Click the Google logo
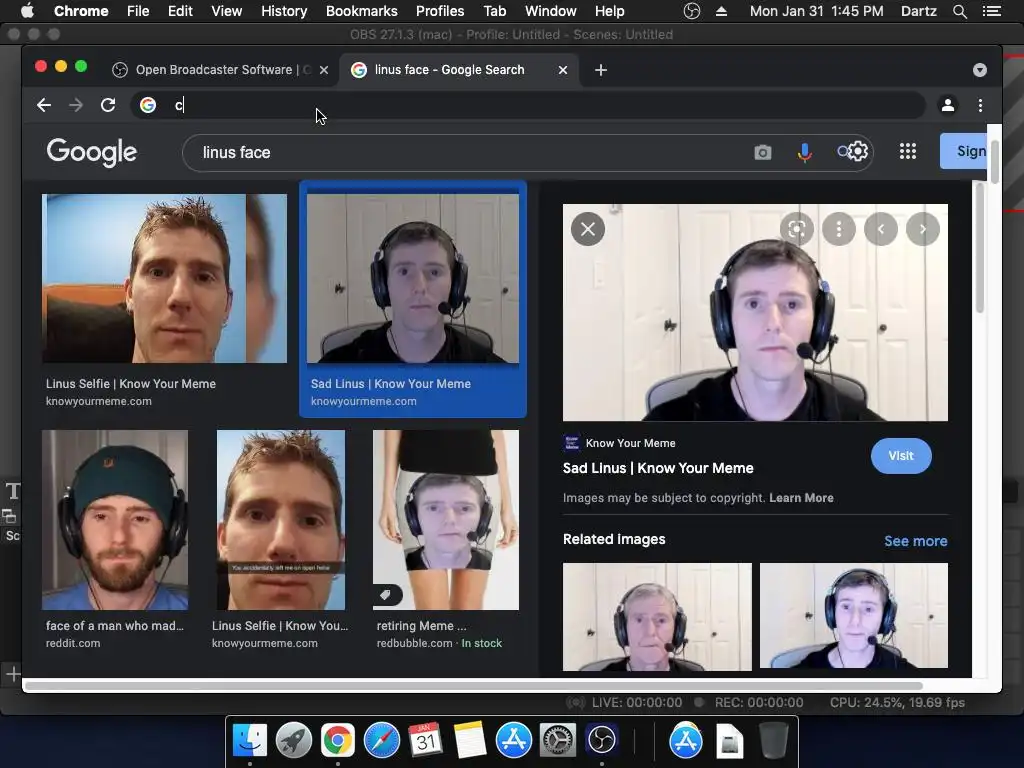1024x768 pixels. (x=91, y=152)
